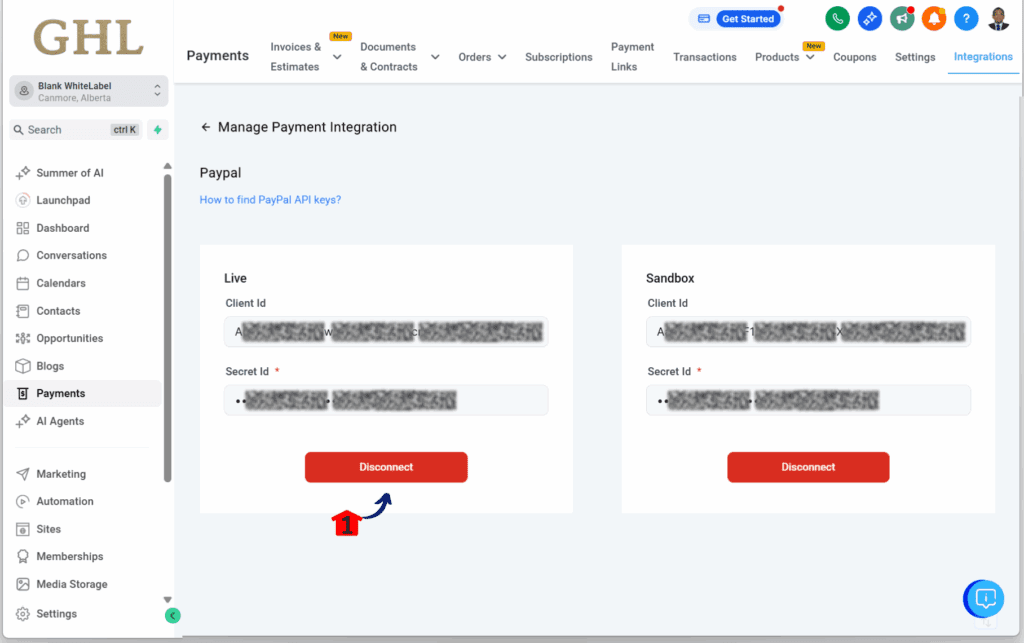Collapse sidebar with green arrow button
This screenshot has width=1024, height=643.
[172, 615]
